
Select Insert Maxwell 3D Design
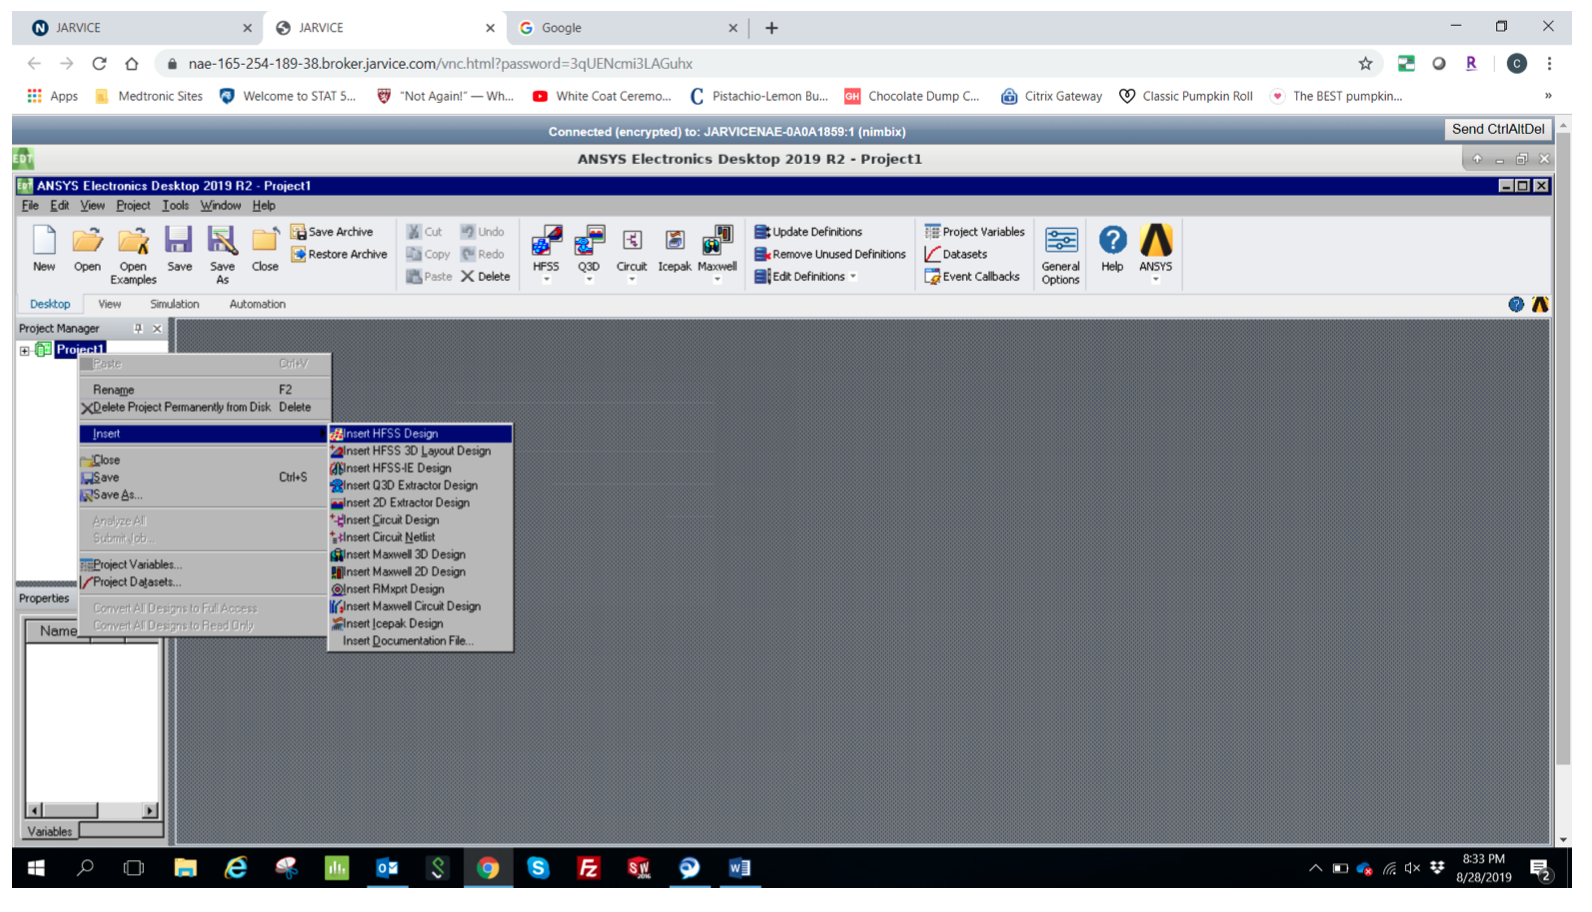(420, 555)
